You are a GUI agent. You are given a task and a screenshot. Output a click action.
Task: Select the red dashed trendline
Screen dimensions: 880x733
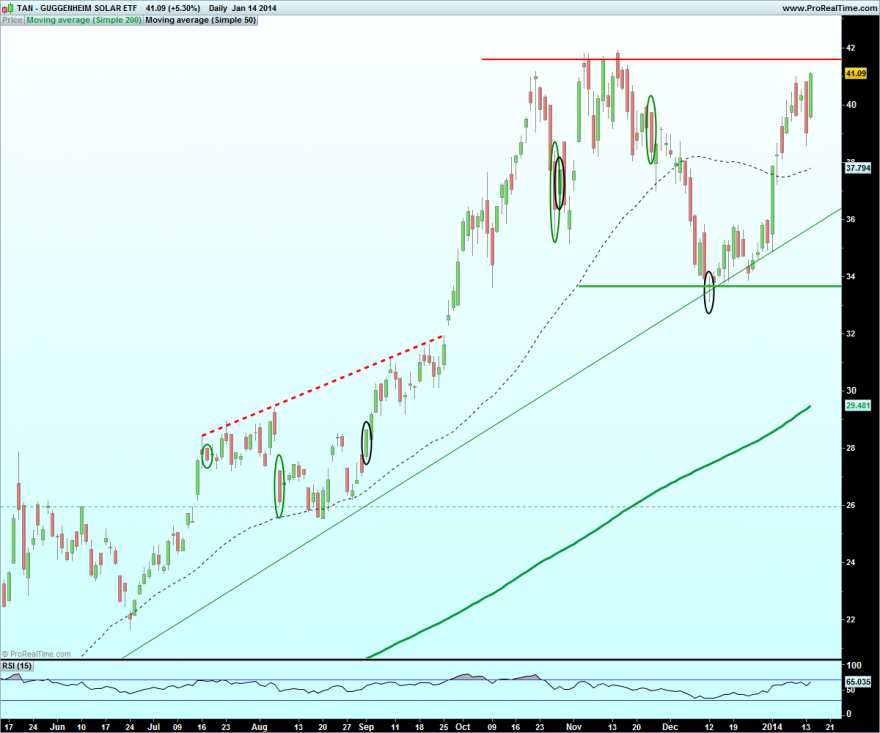pyautogui.click(x=323, y=386)
